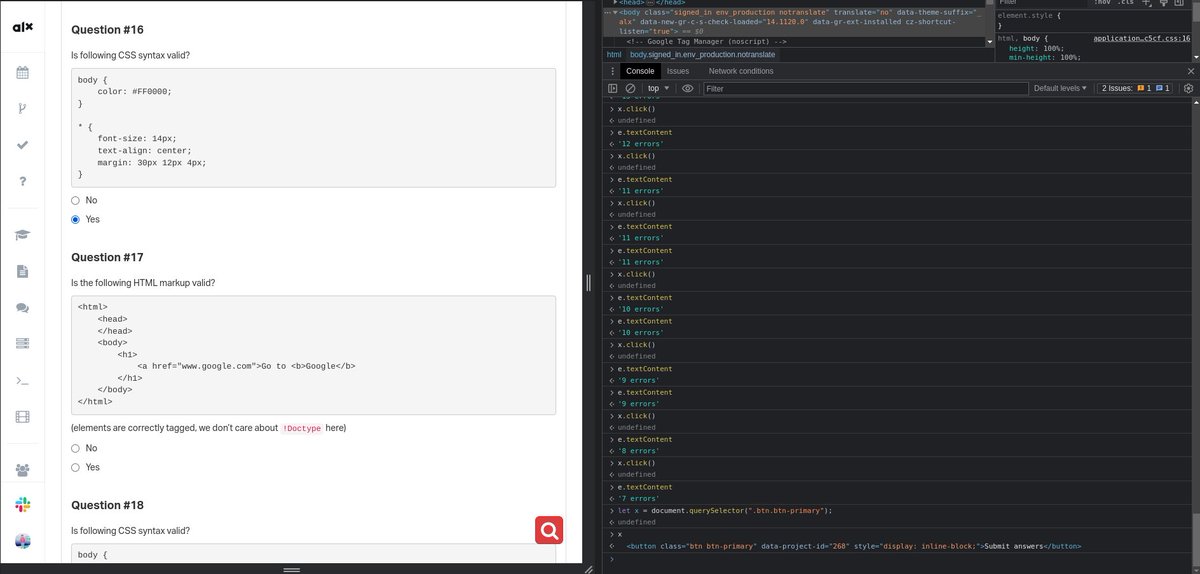Switch to the Network conditions tab

pos(741,71)
